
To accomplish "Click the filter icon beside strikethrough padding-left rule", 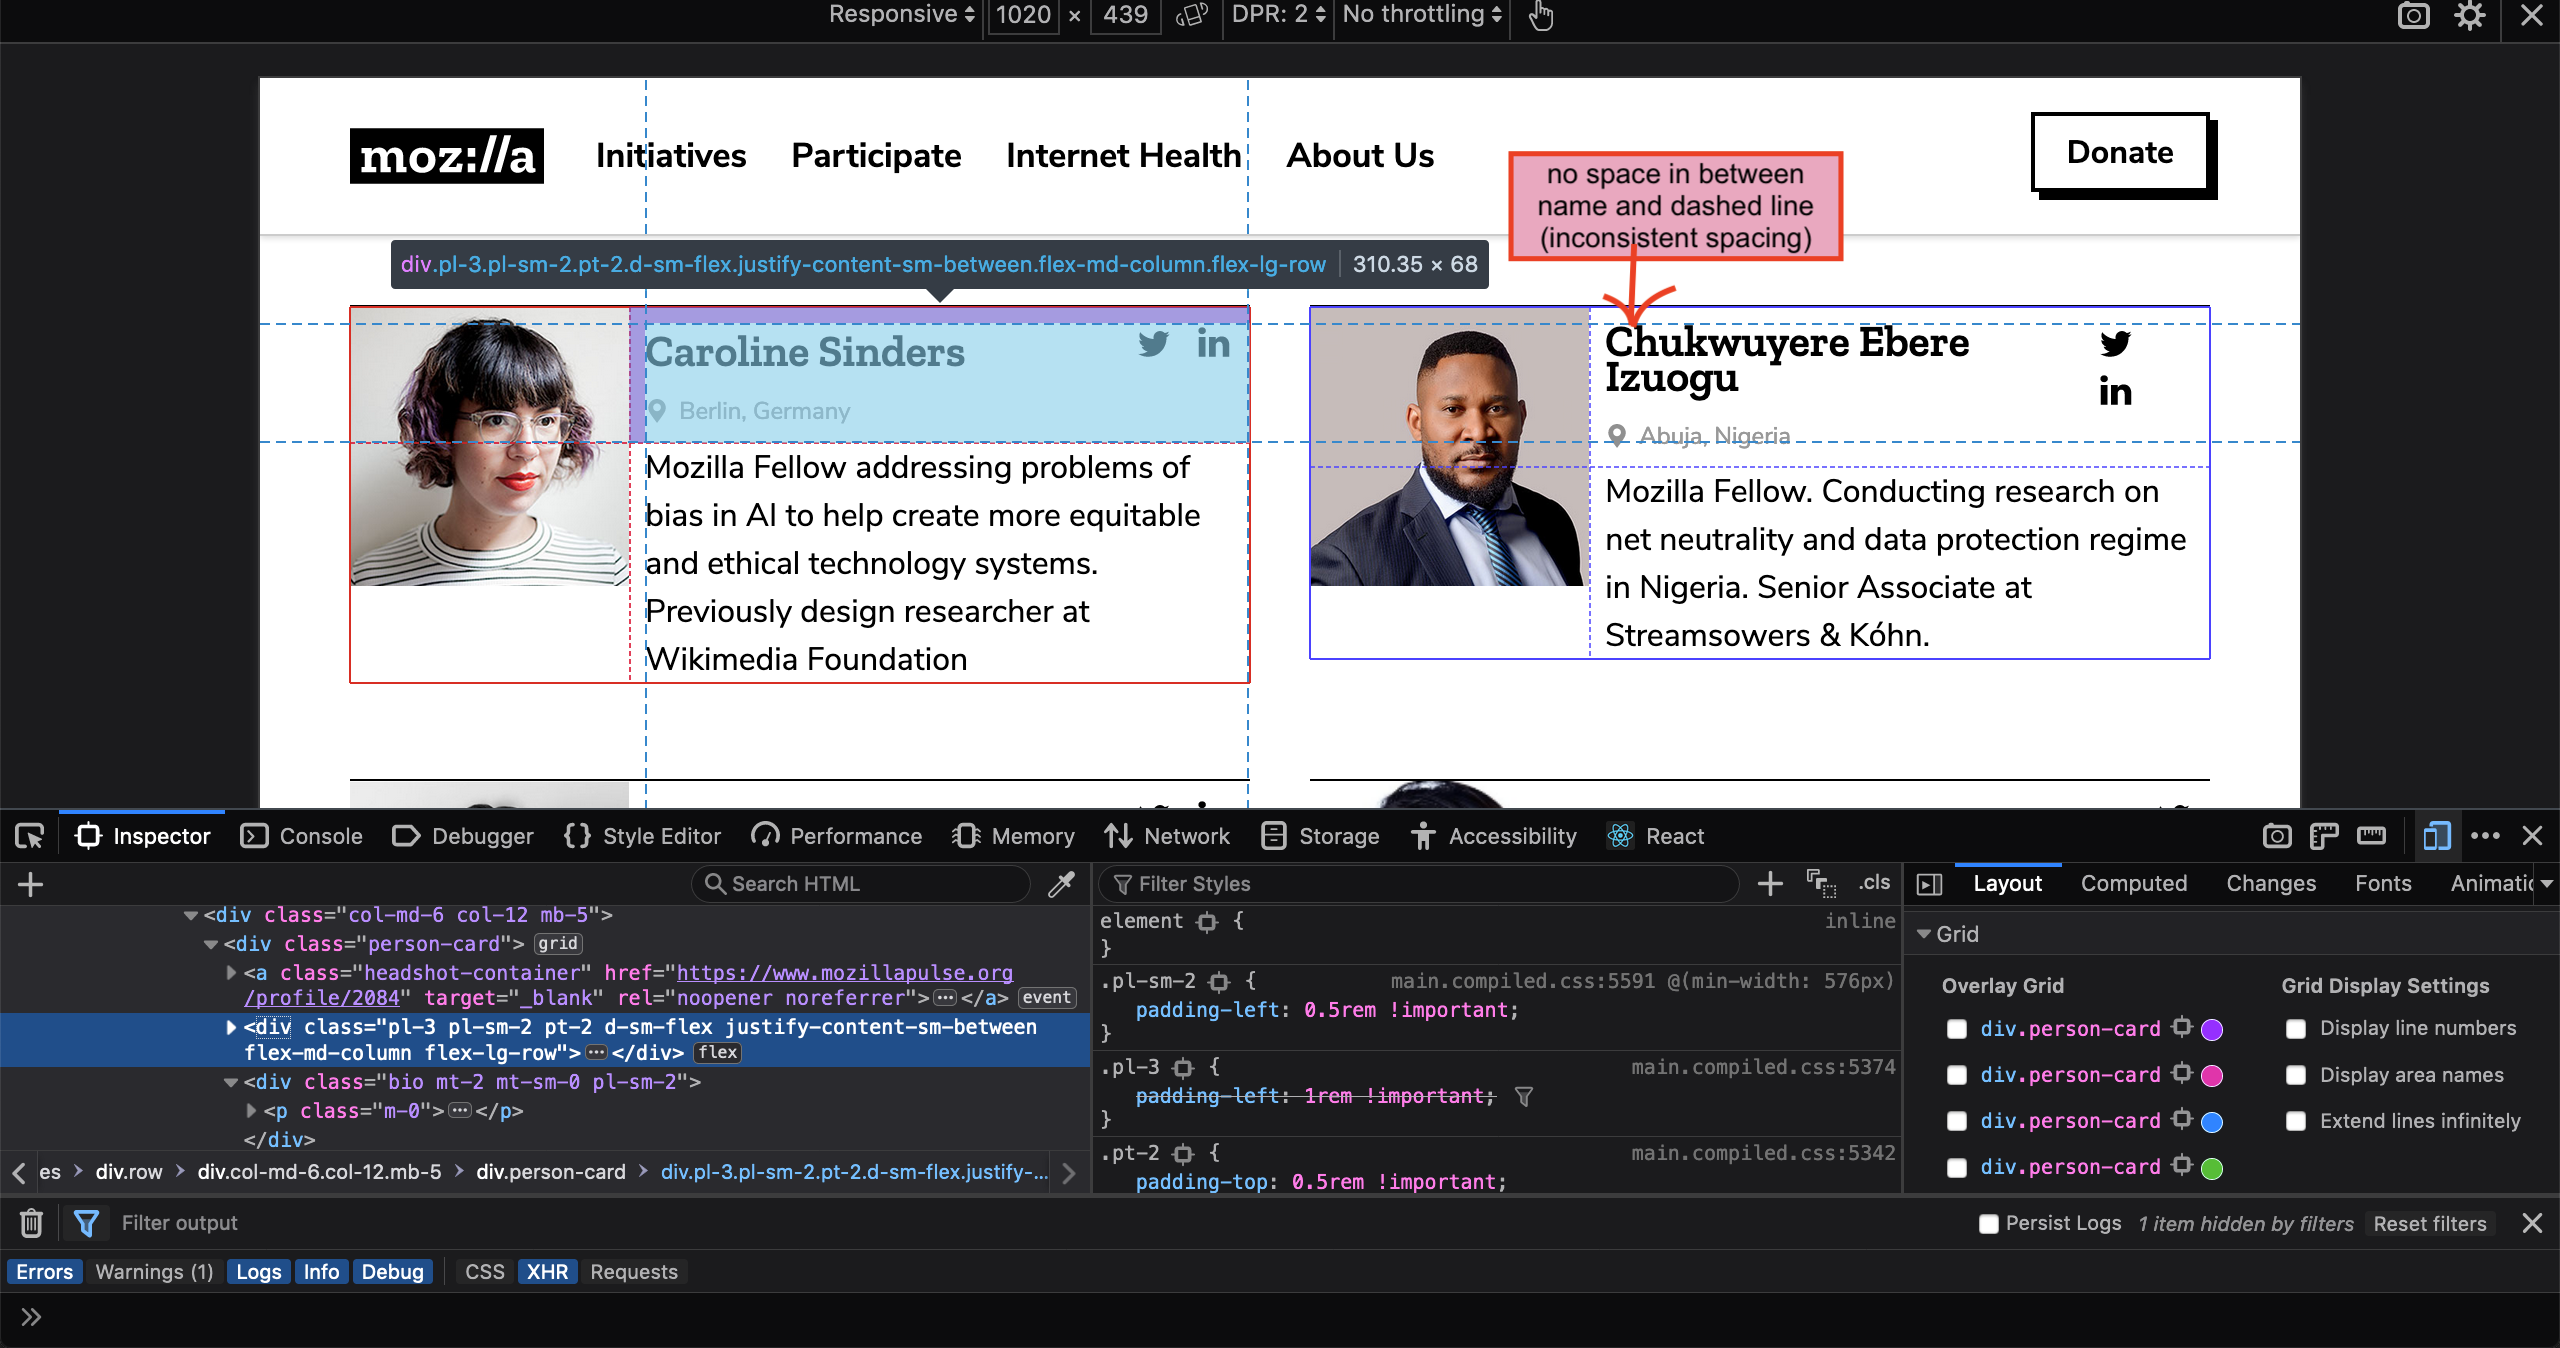I will point(1523,1096).
